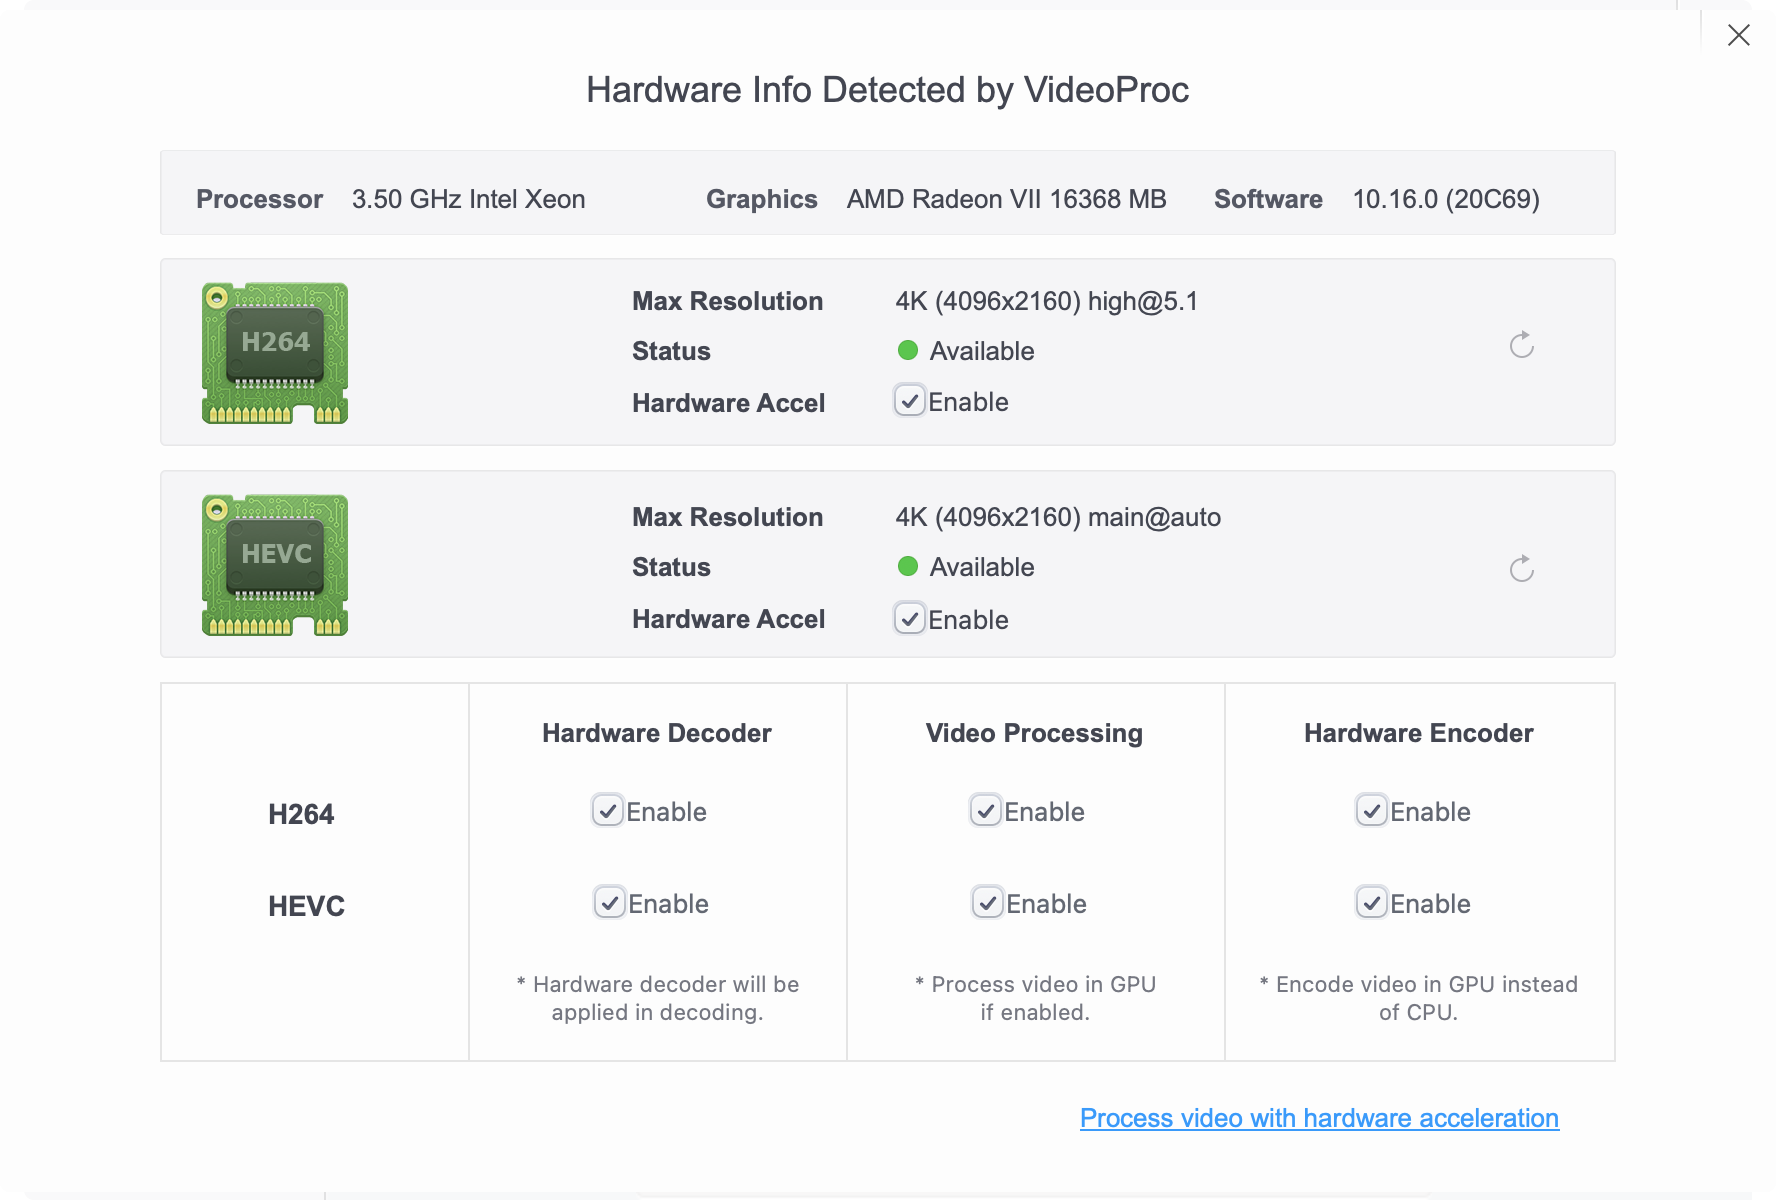Click the green H264 Available status dot

(x=908, y=350)
